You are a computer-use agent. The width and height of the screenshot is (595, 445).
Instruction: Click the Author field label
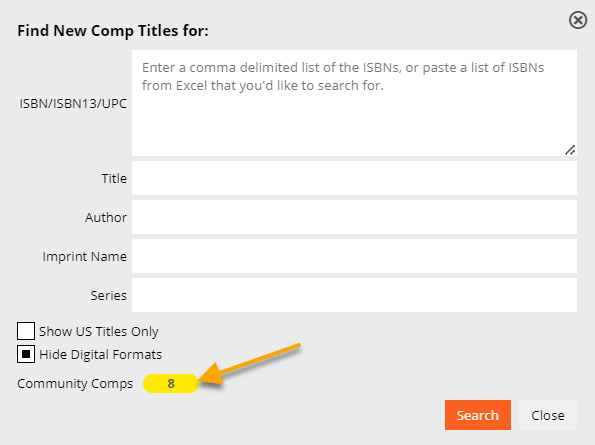[x=106, y=217]
